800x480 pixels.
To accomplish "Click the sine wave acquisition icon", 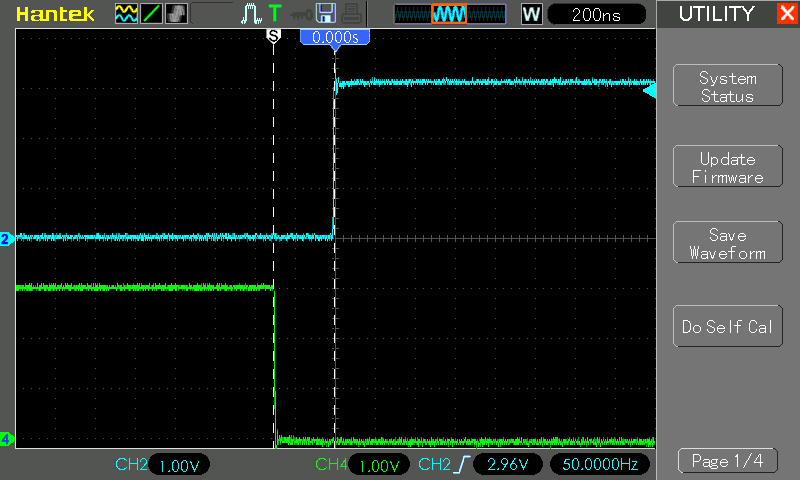I will 126,14.
